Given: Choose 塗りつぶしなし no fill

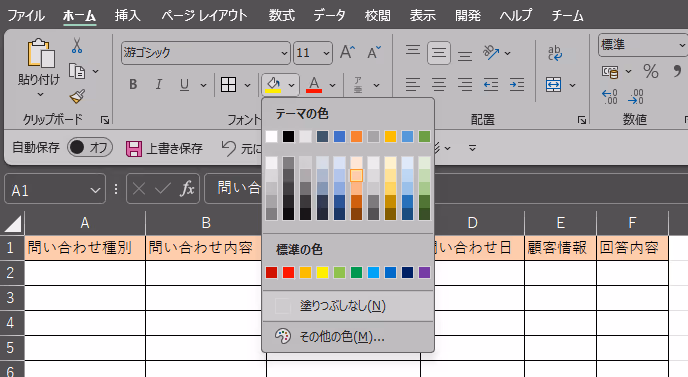Looking at the screenshot, I should pyautogui.click(x=348, y=305).
